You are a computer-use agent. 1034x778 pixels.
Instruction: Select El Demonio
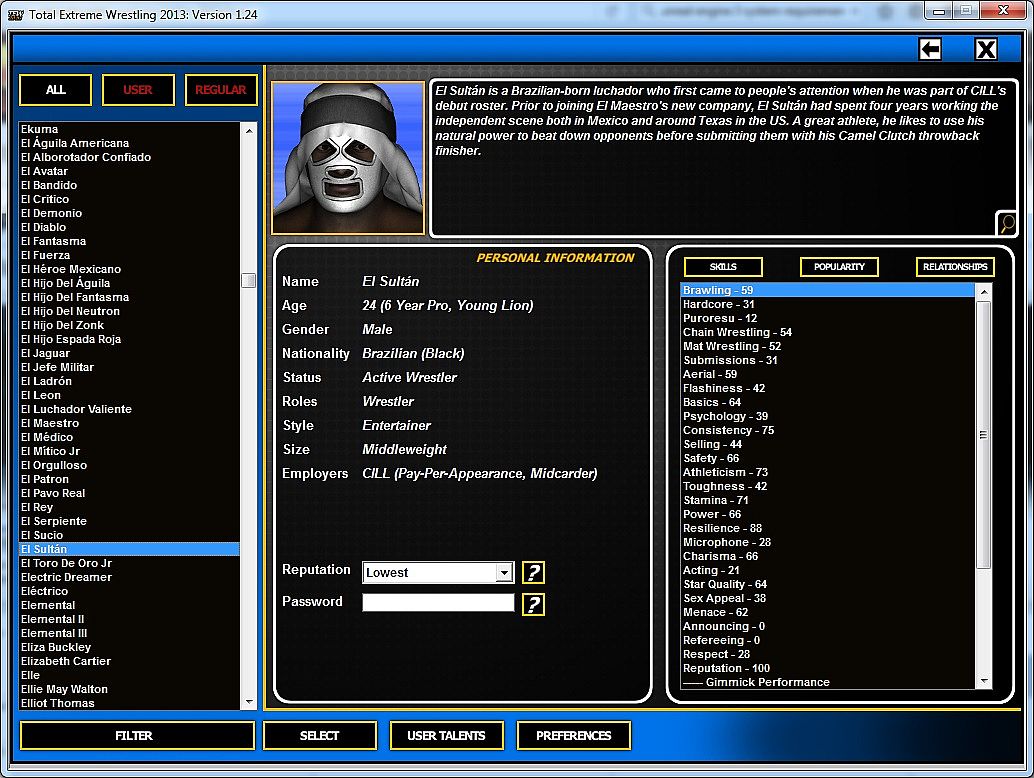click(129, 213)
